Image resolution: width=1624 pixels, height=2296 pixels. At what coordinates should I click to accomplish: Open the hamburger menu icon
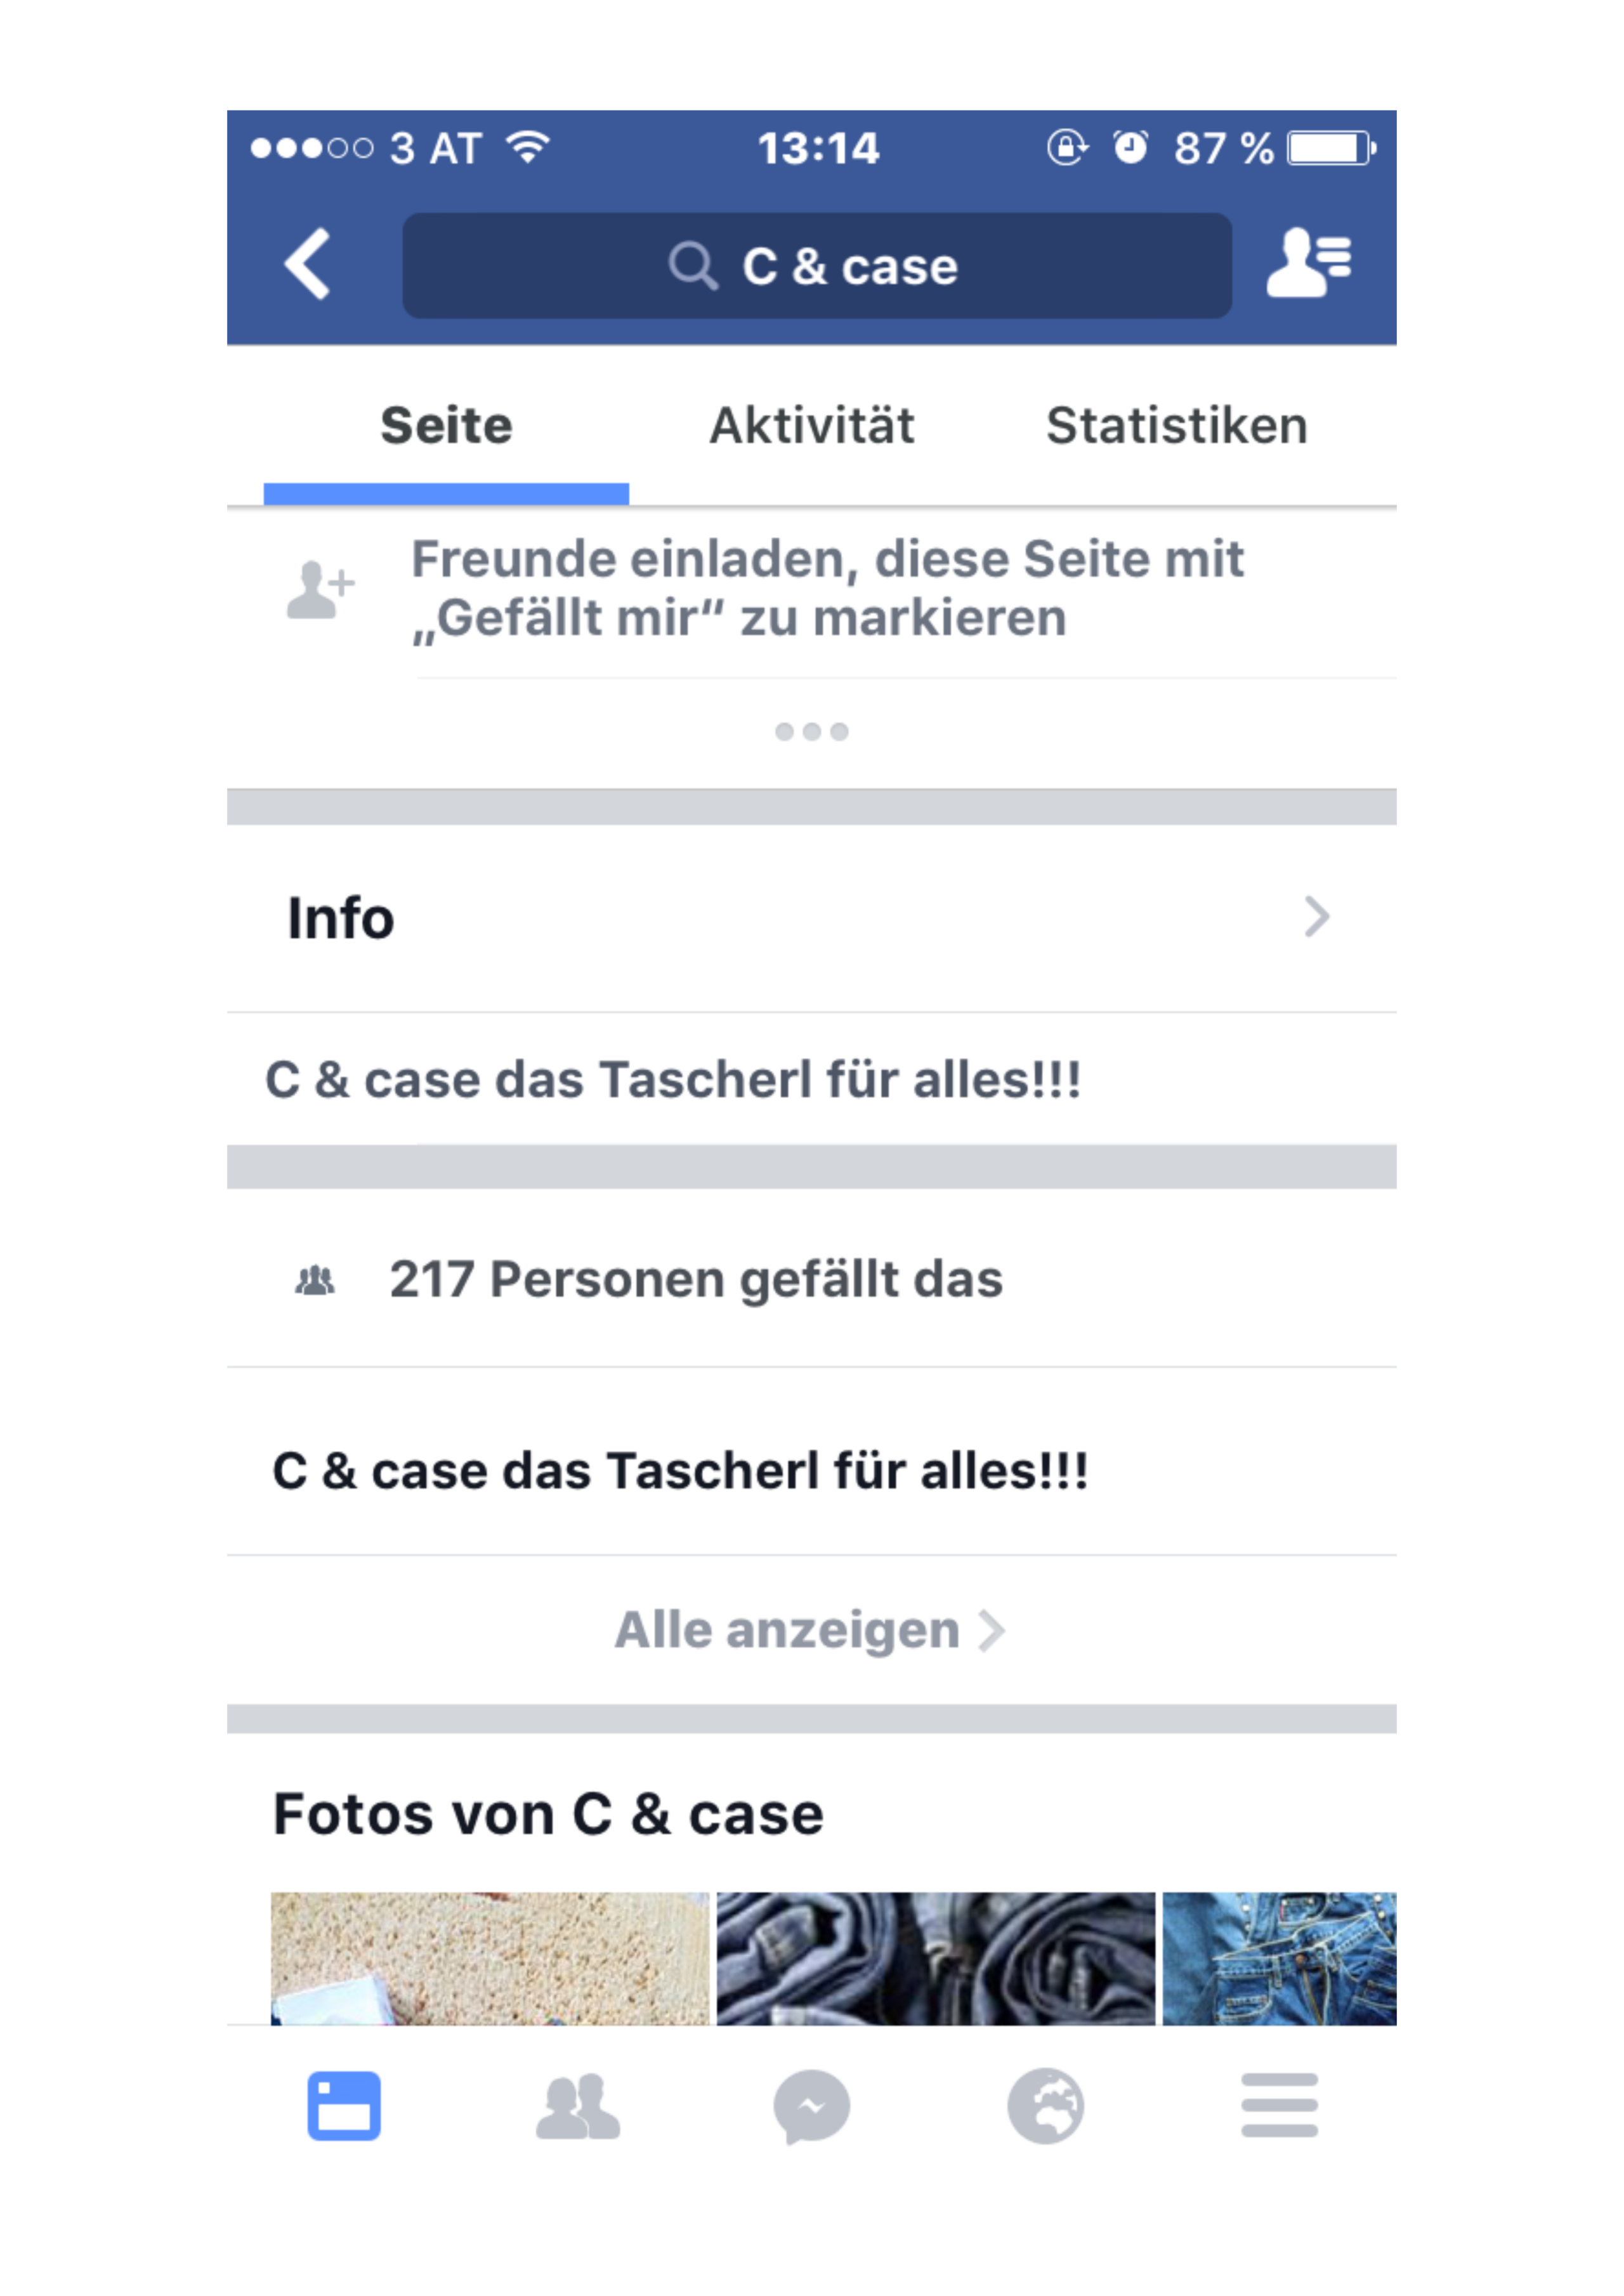tap(1279, 2105)
